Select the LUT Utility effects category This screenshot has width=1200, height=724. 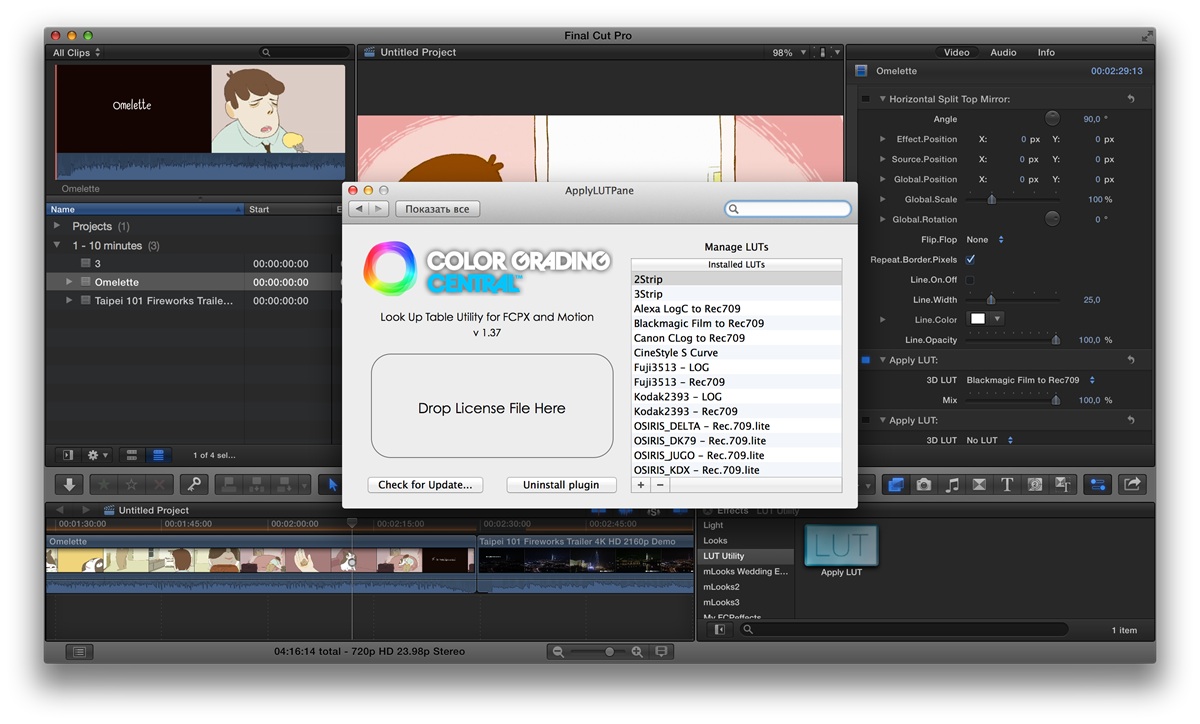point(746,556)
